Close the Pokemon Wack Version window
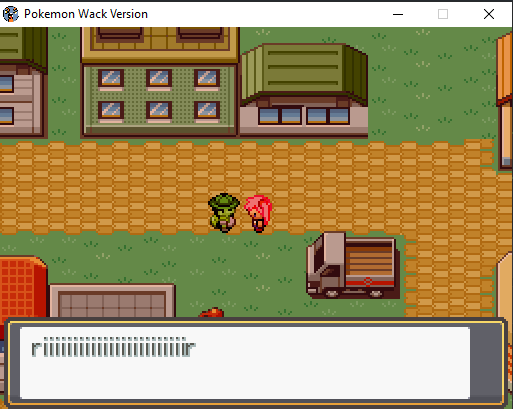The height and width of the screenshot is (409, 513). [x=489, y=14]
